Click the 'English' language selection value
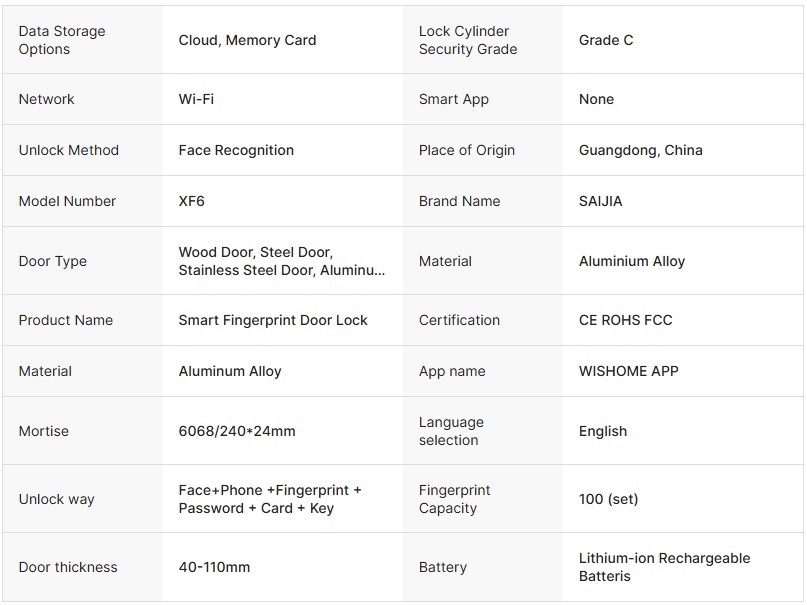Screen dimensions: 807x605 click(602, 431)
